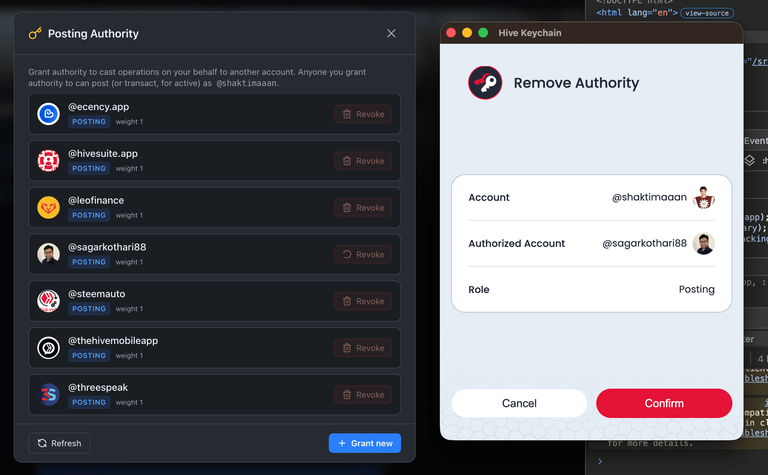Click the @threespeak 3S avatar icon
This screenshot has height=475, width=768.
click(48, 395)
